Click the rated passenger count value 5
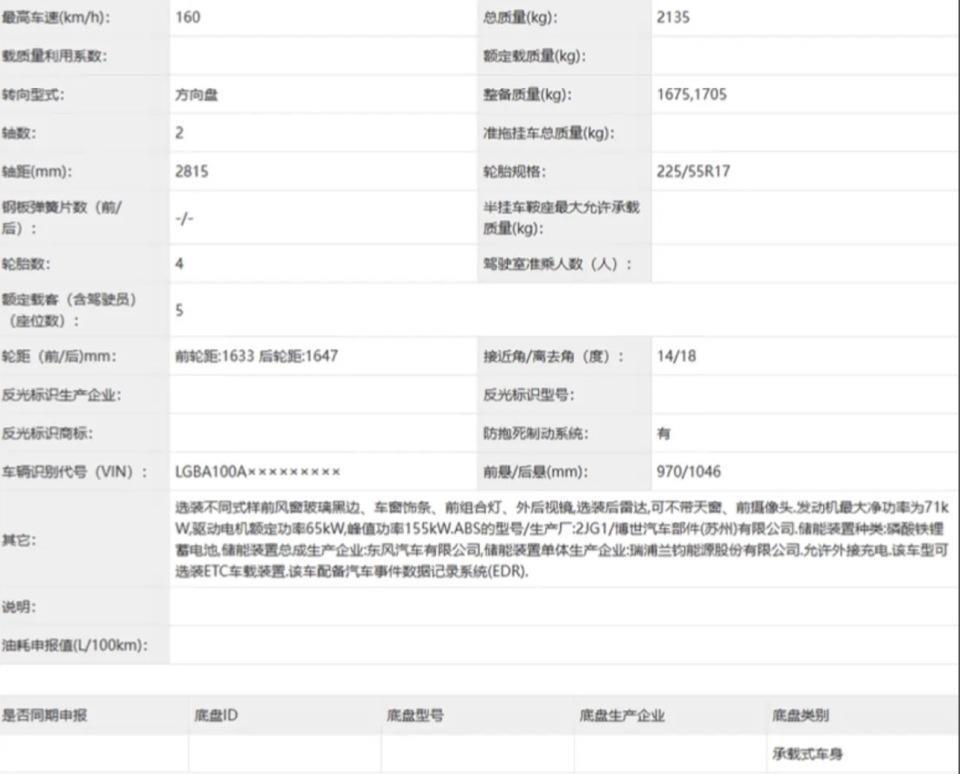 coord(180,310)
